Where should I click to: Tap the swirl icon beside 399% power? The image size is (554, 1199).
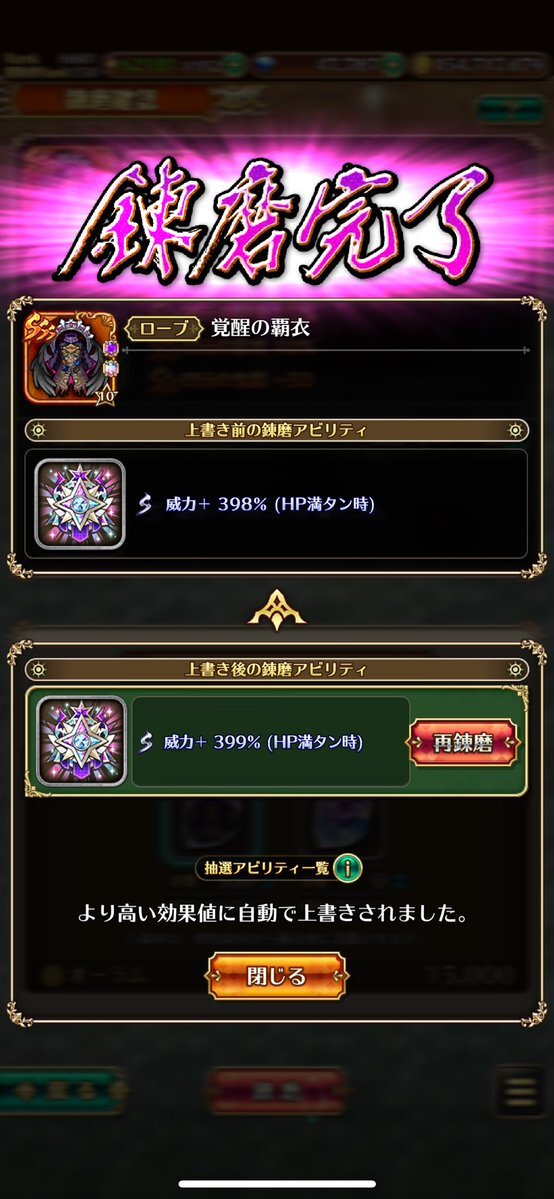146,742
